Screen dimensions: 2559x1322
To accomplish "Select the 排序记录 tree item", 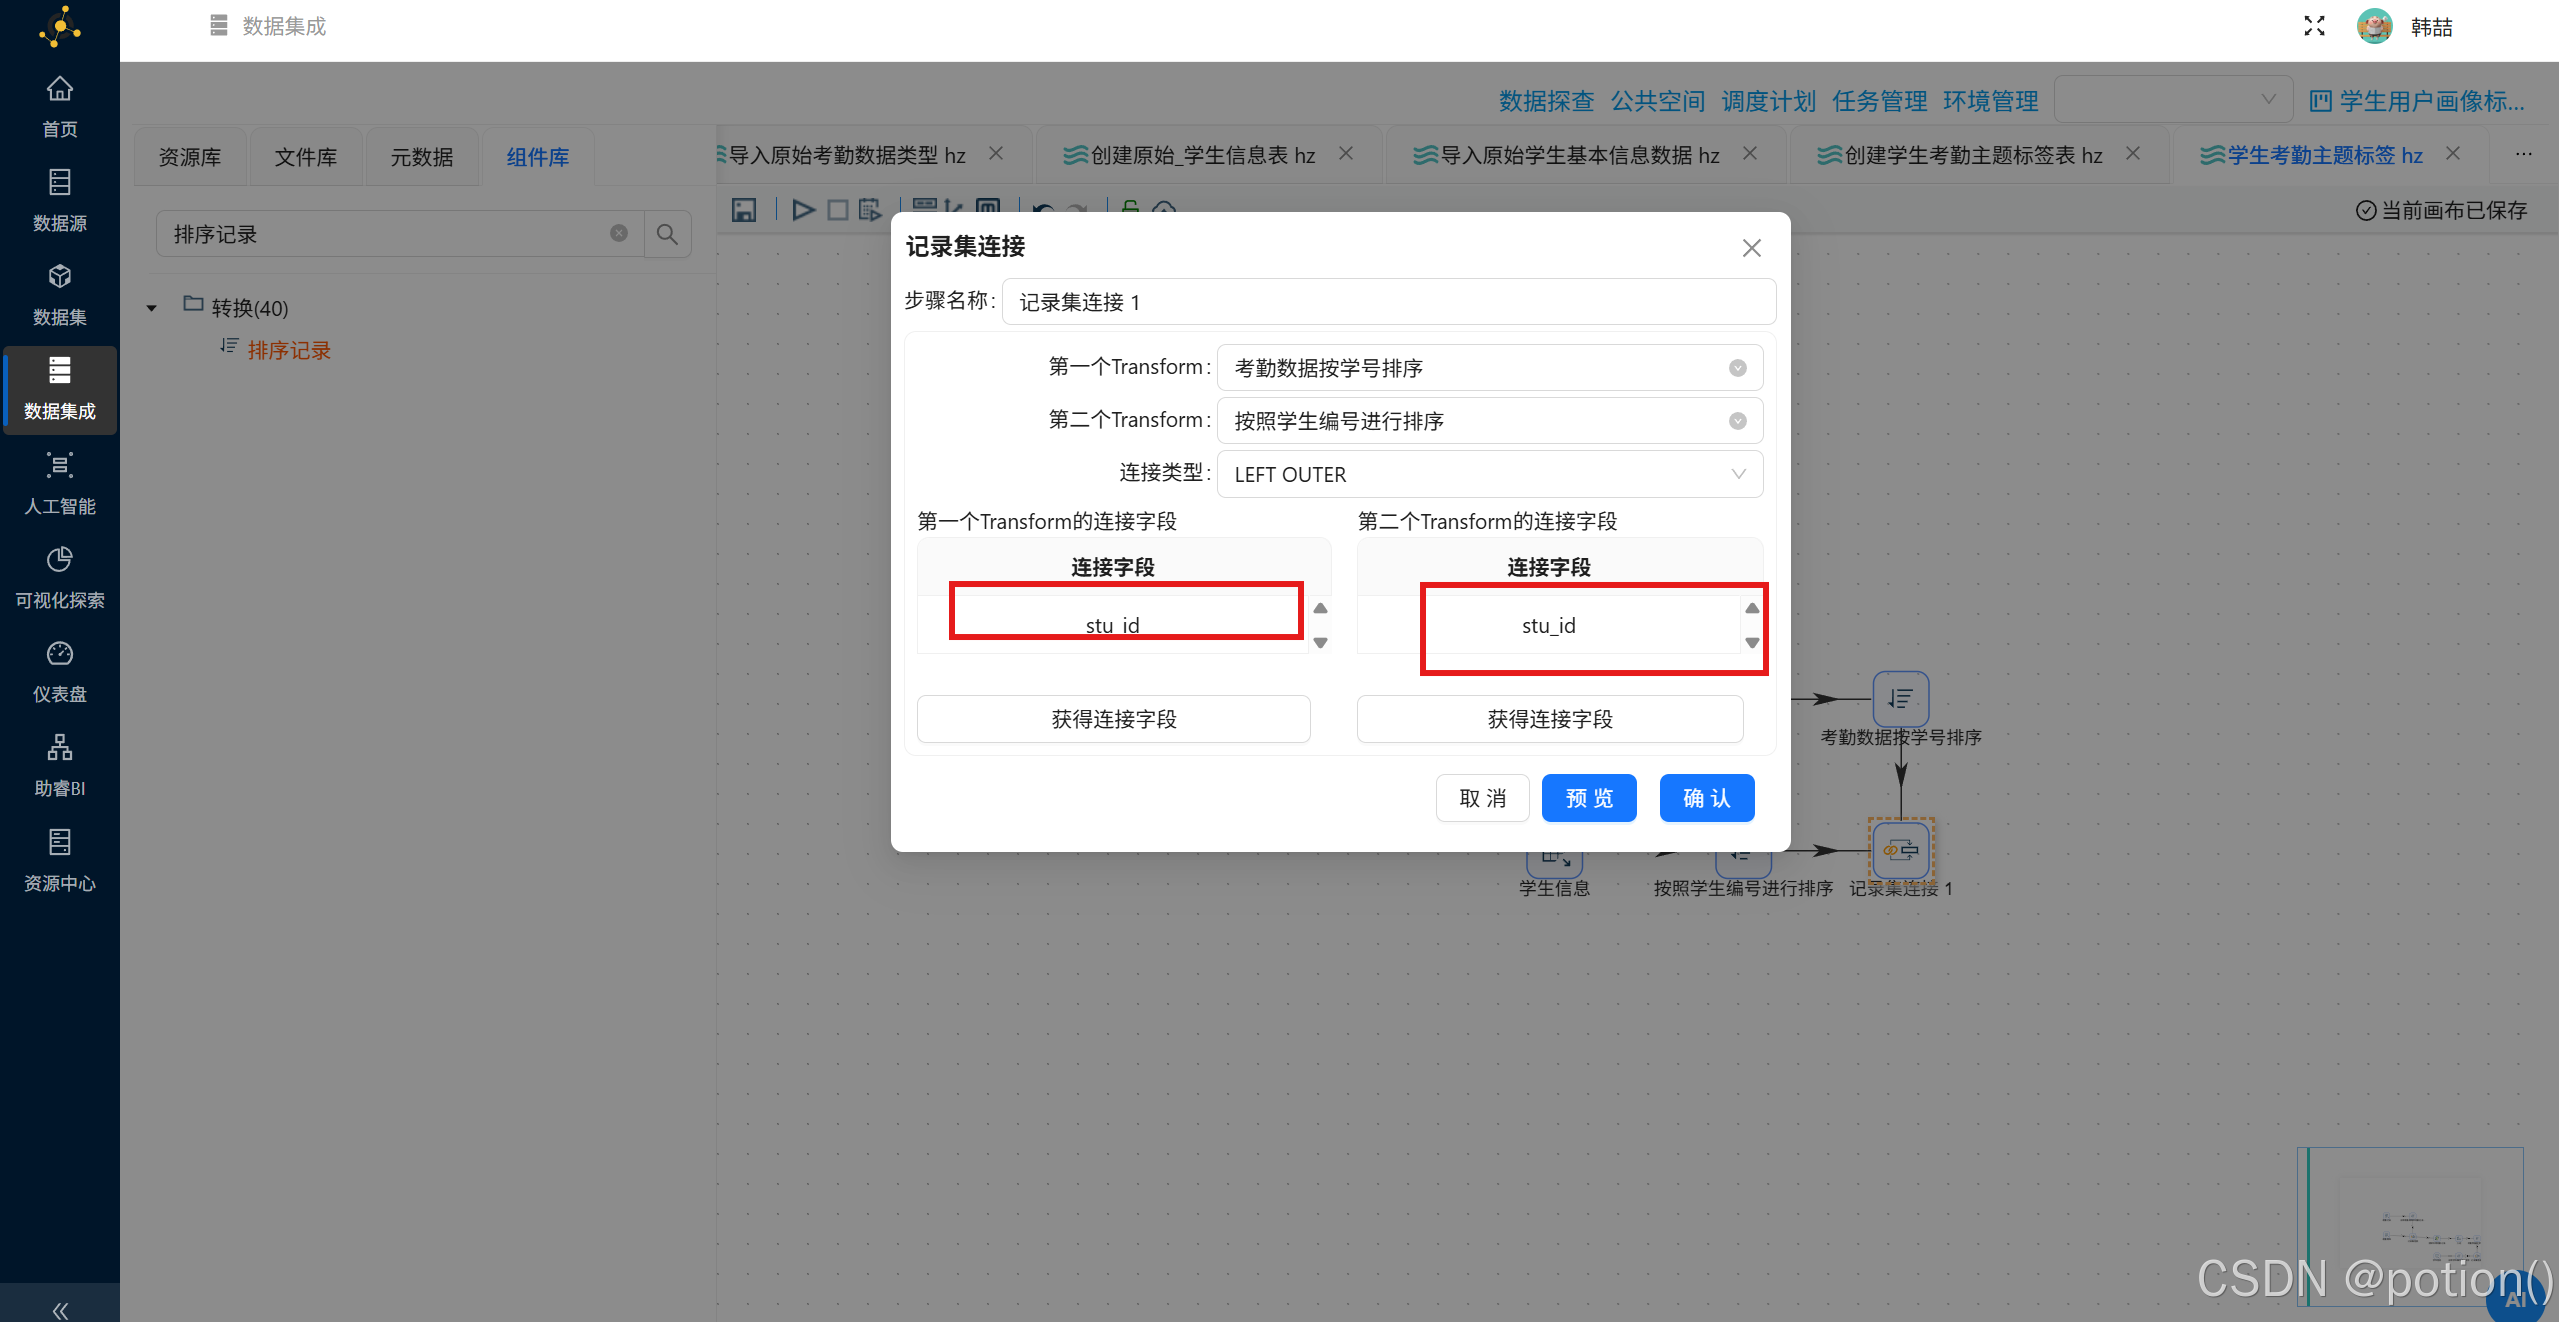I will pyautogui.click(x=288, y=350).
